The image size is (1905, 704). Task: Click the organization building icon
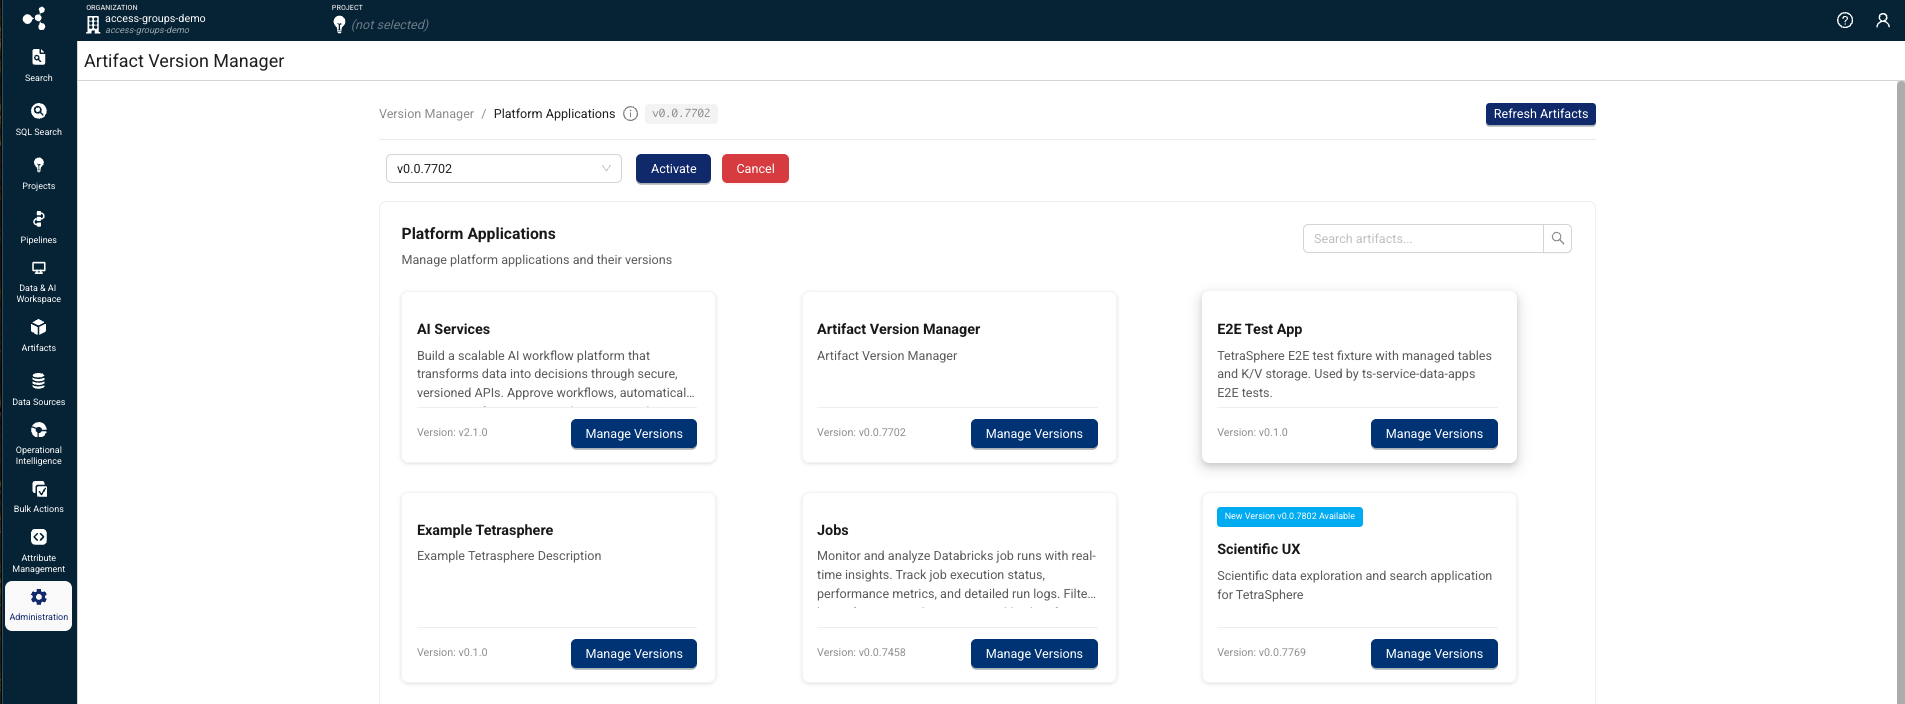coord(93,24)
